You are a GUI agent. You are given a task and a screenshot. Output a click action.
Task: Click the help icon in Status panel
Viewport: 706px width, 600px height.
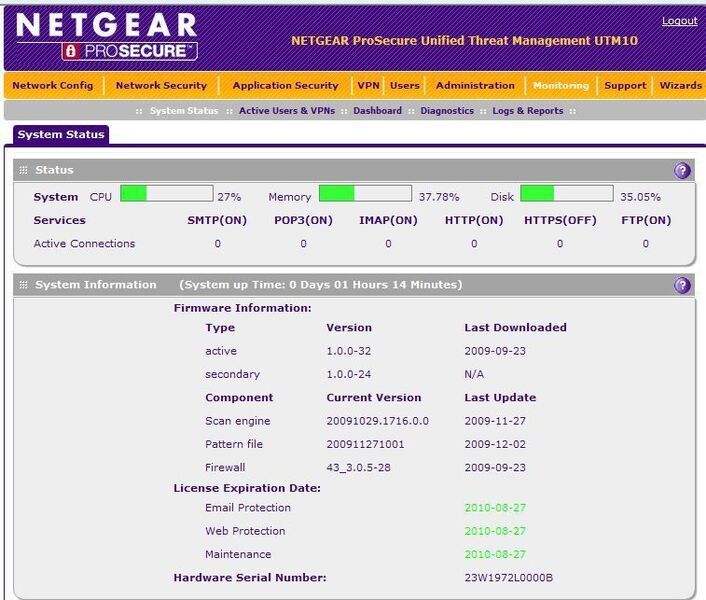coord(682,171)
